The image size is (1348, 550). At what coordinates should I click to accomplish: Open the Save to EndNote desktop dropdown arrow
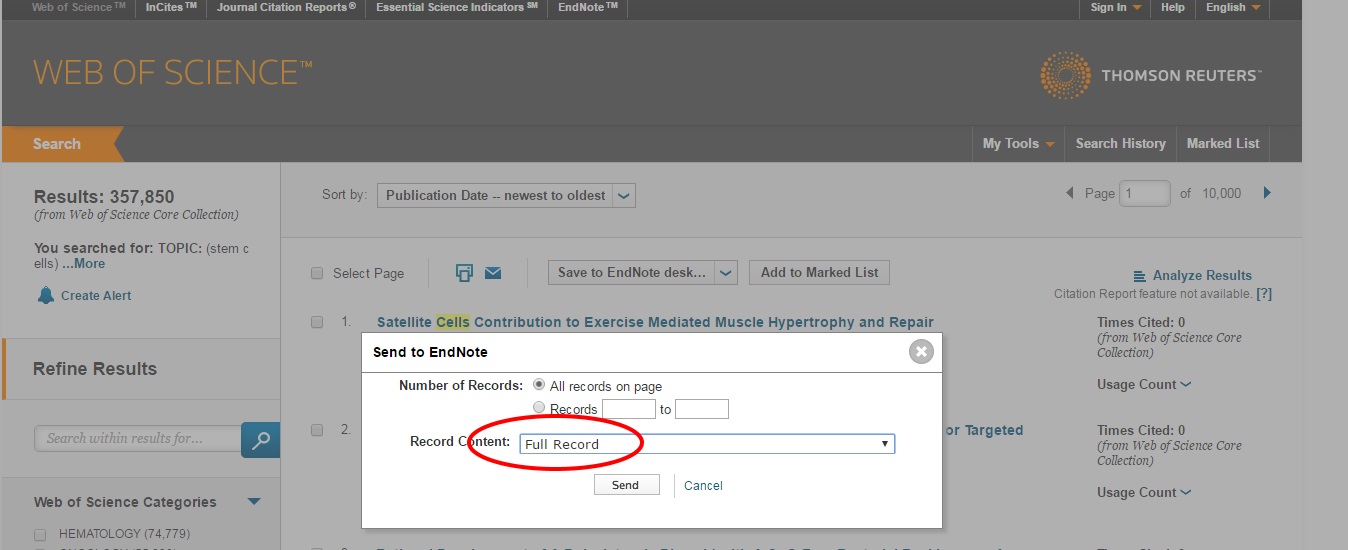tap(727, 272)
